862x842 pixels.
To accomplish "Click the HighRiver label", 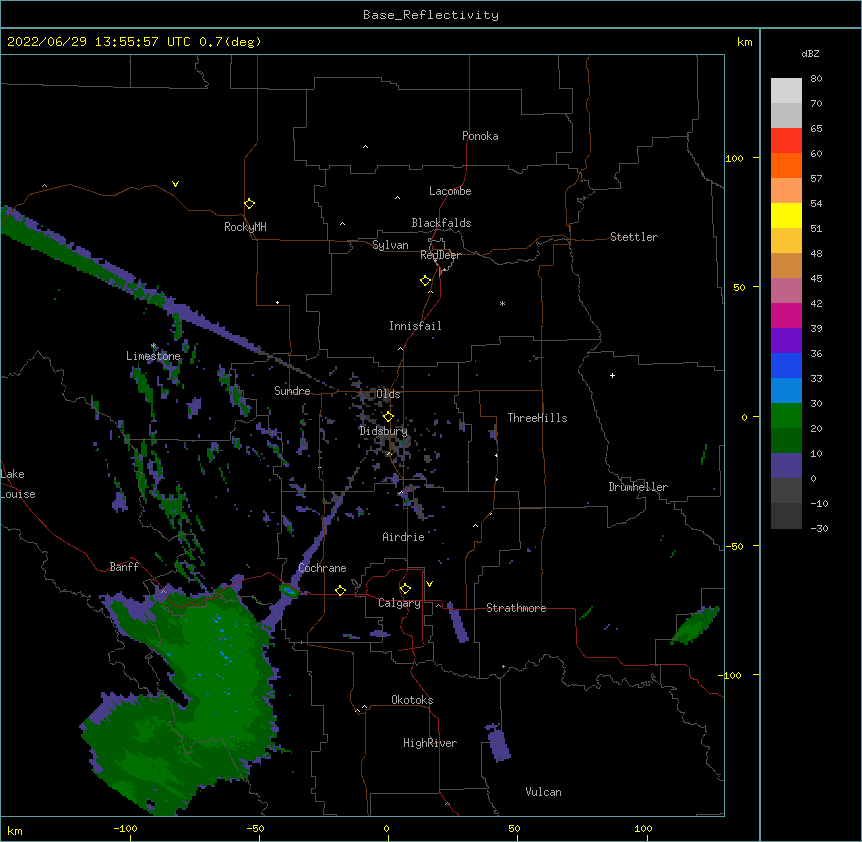I will (x=430, y=743).
